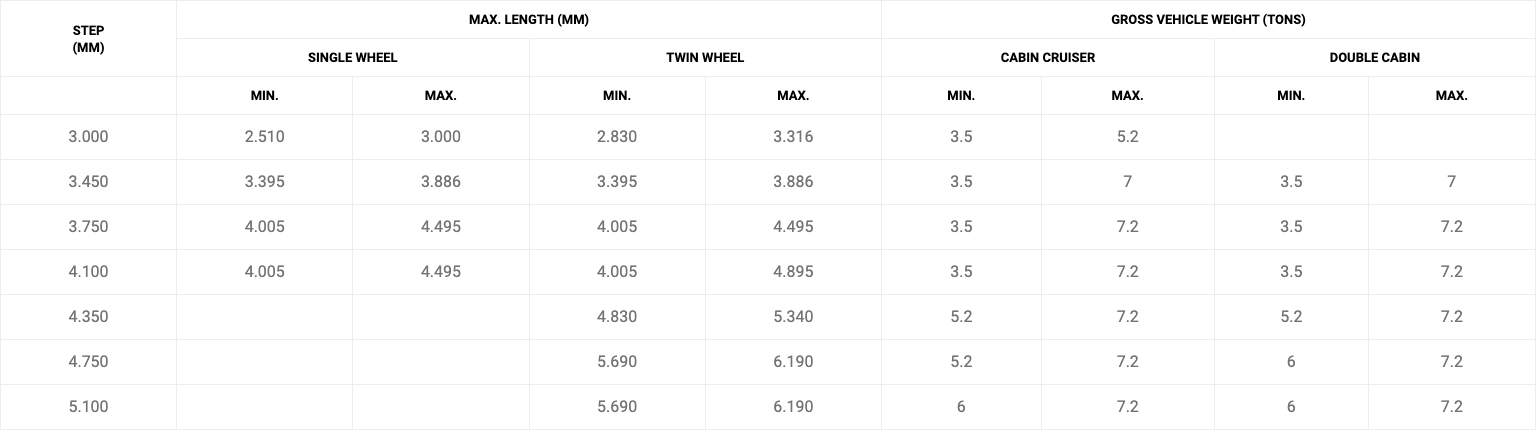
Task: Select the 3.750 step row label
Action: pos(88,227)
